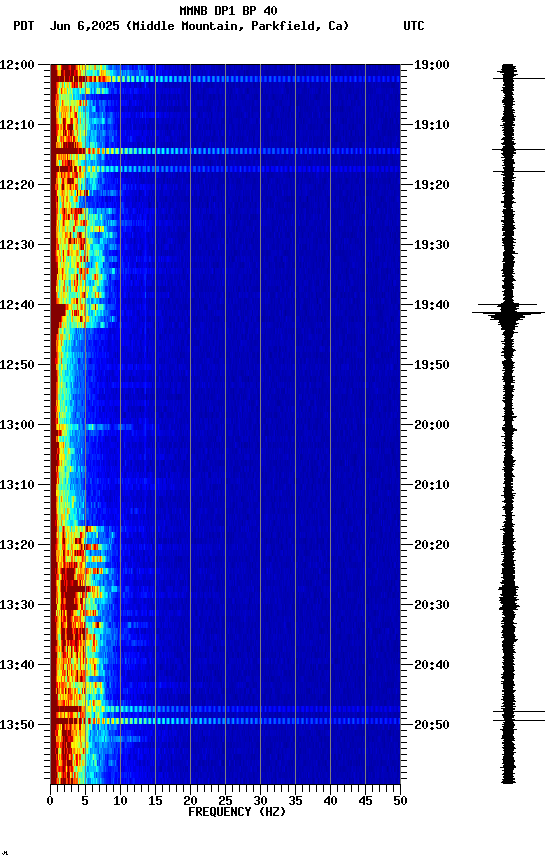Click the seismogram event marker near 20:48

pyautogui.click(x=518, y=712)
